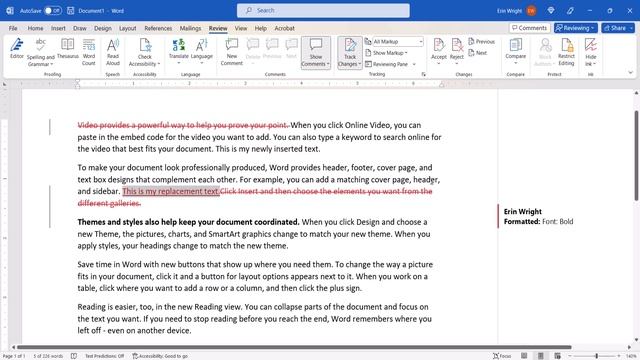Click the Microsoft Premium diamond icon
Screen dimensions: 640x360
point(551,11)
